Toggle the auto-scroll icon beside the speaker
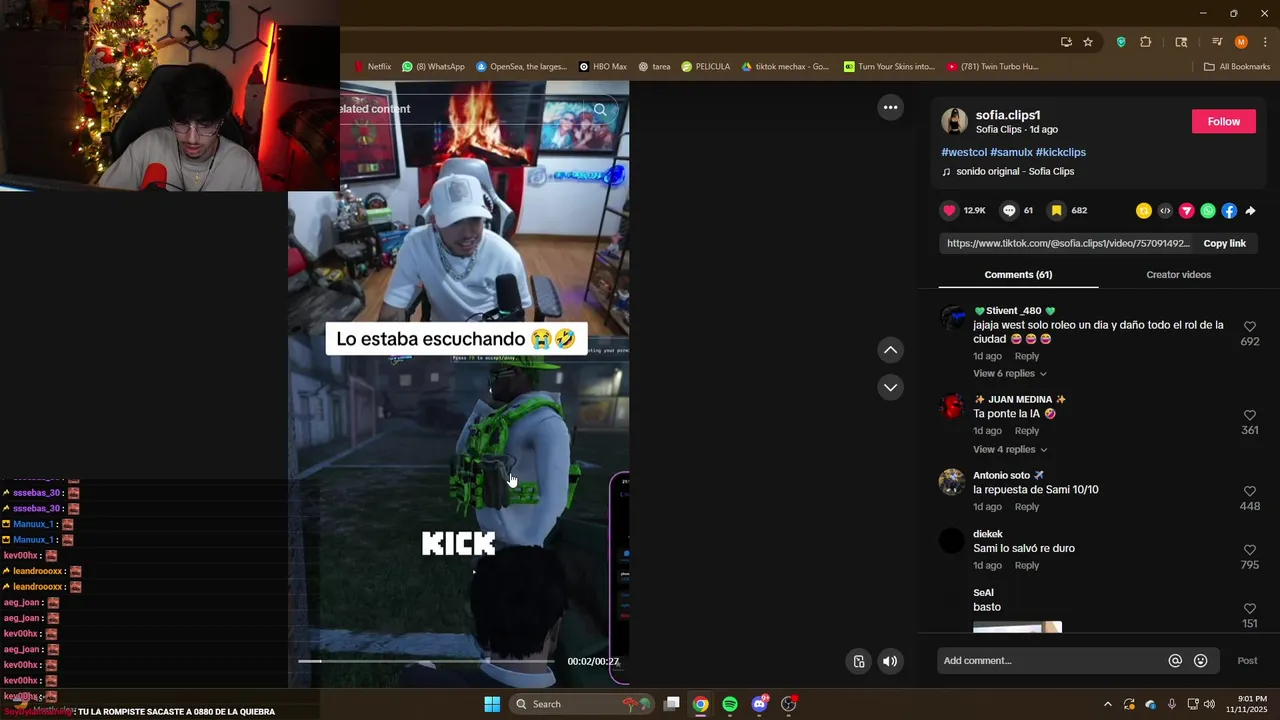 click(858, 661)
